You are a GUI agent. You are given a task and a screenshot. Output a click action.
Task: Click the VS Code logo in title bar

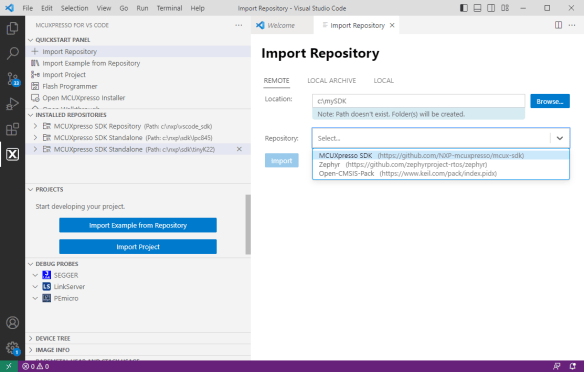9,8
